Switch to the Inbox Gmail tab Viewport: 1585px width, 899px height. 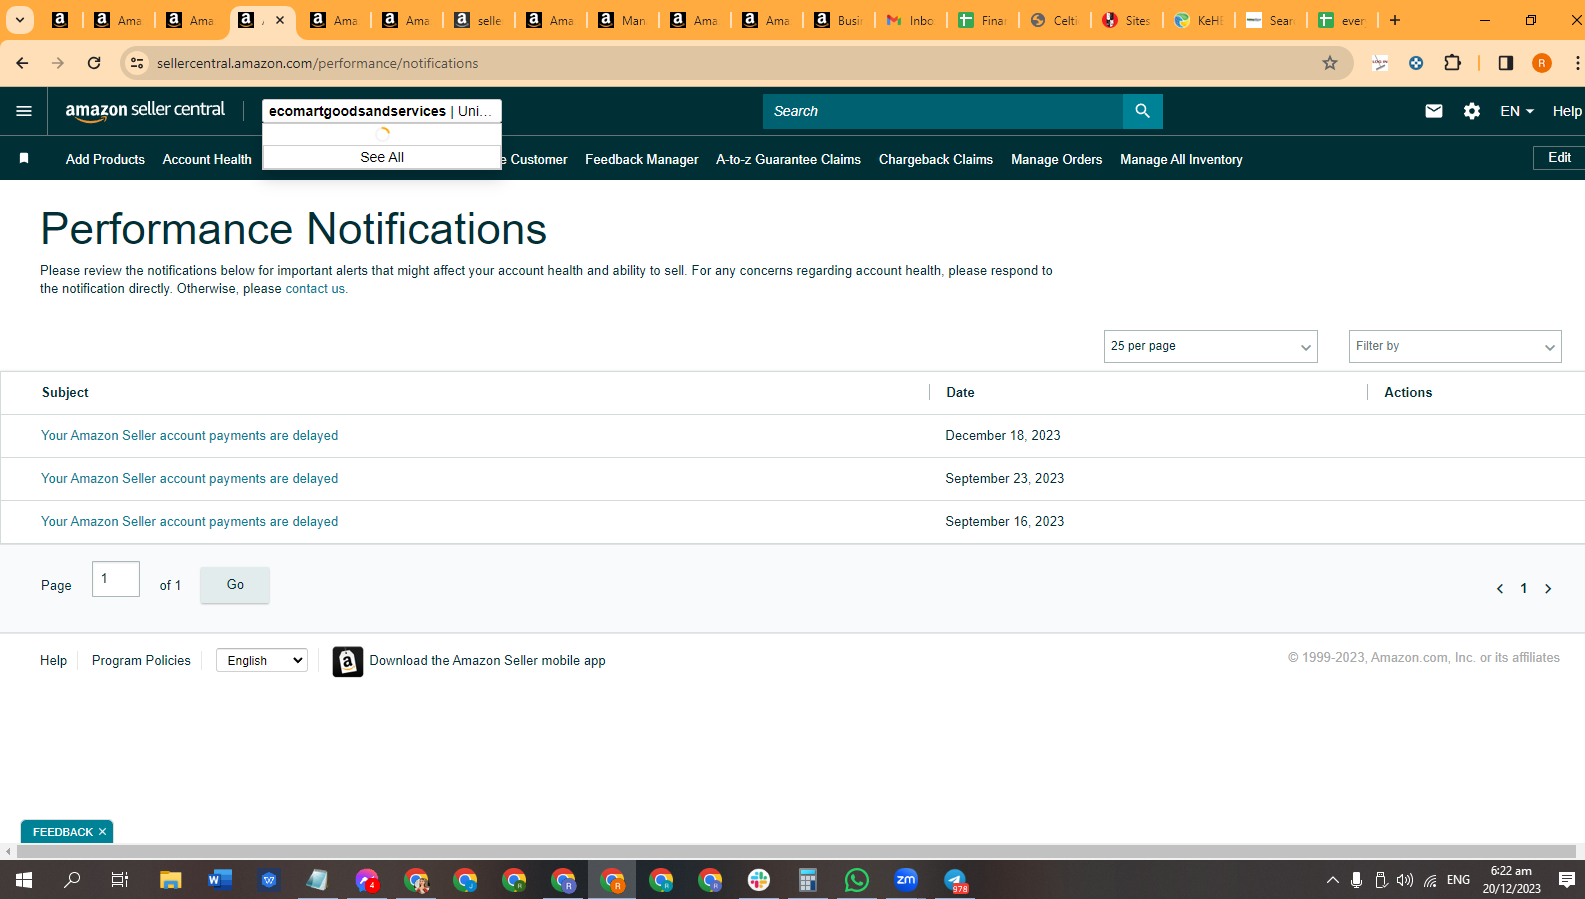[910, 20]
